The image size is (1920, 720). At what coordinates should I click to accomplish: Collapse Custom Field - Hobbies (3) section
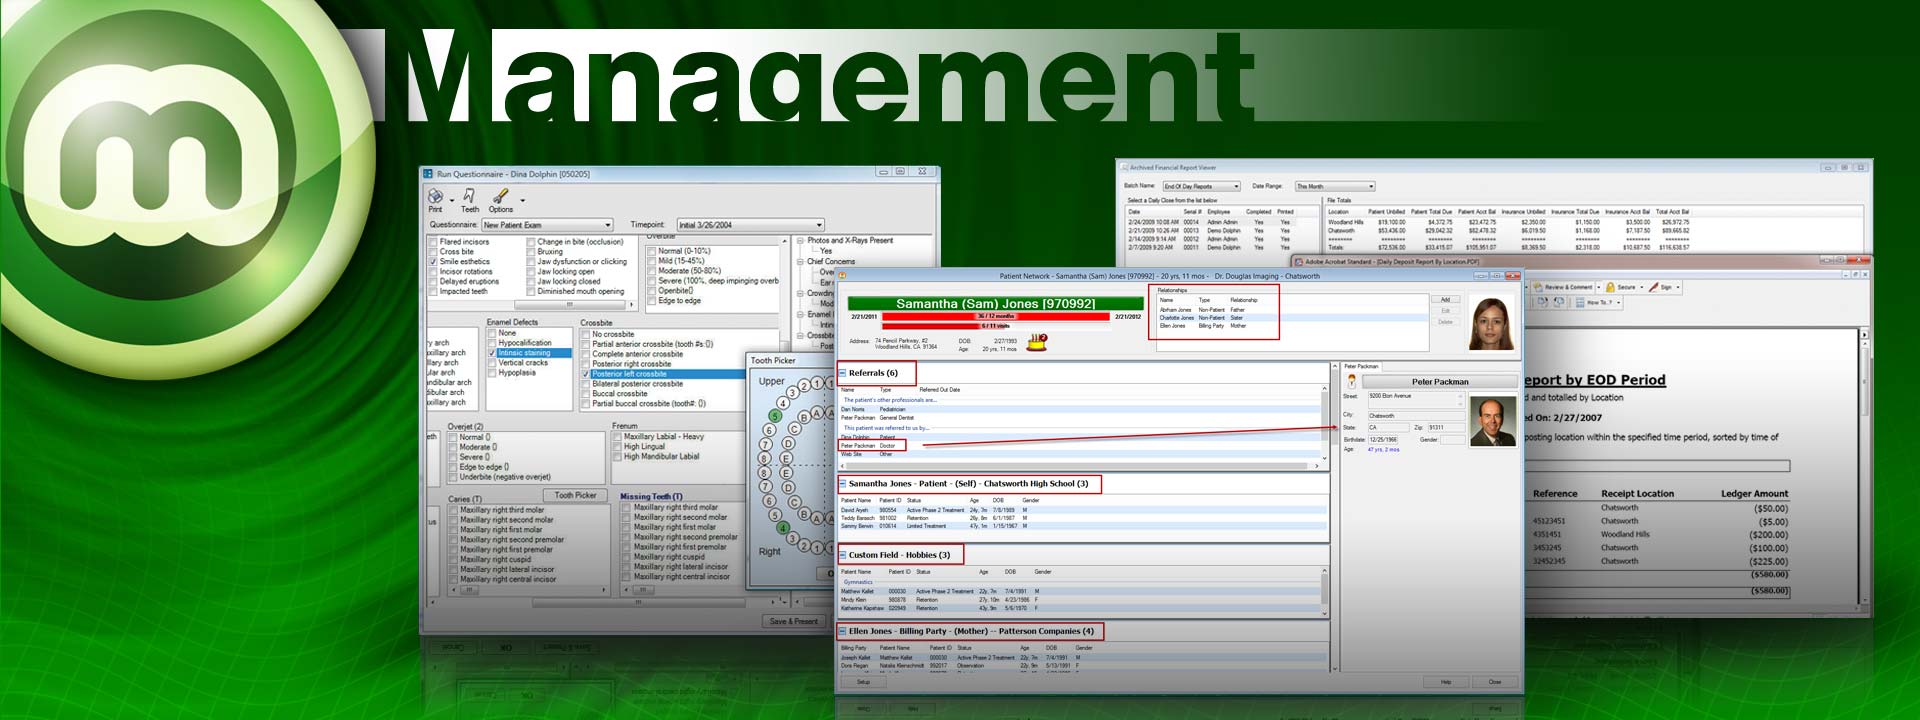843,555
